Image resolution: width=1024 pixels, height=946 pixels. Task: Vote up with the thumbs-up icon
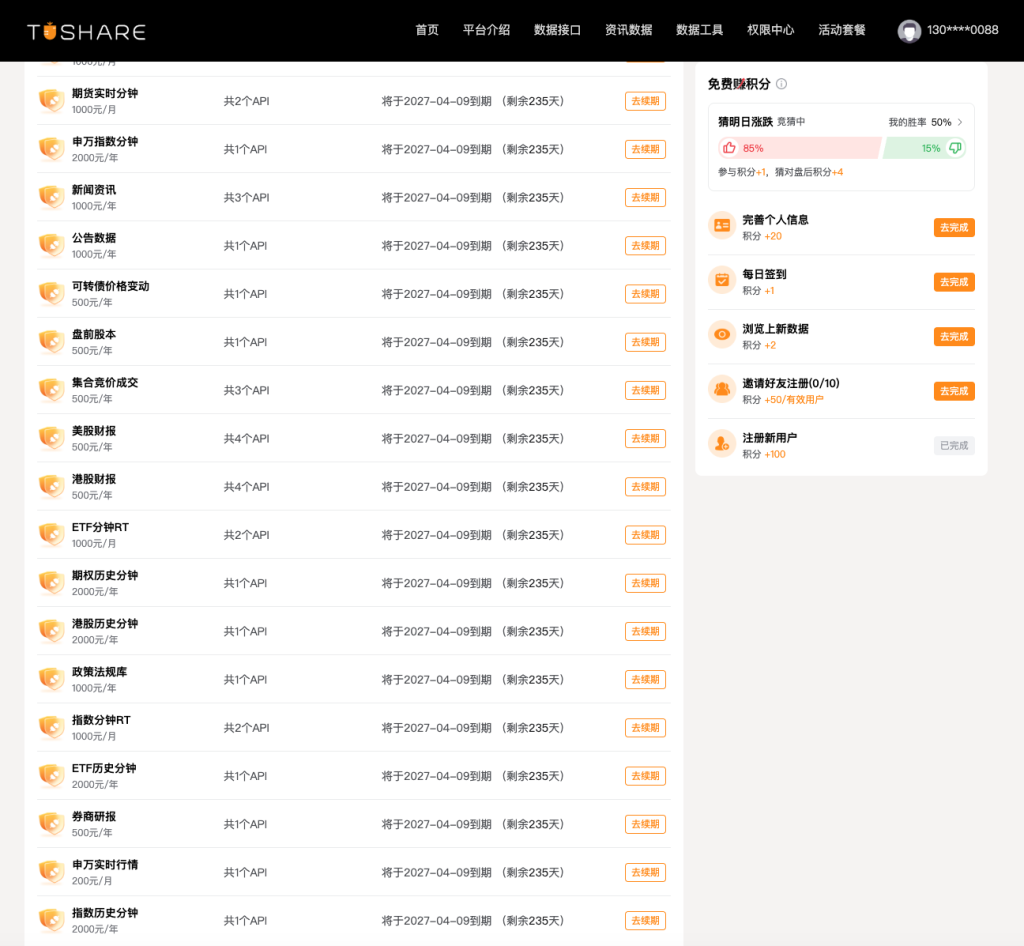tap(729, 148)
